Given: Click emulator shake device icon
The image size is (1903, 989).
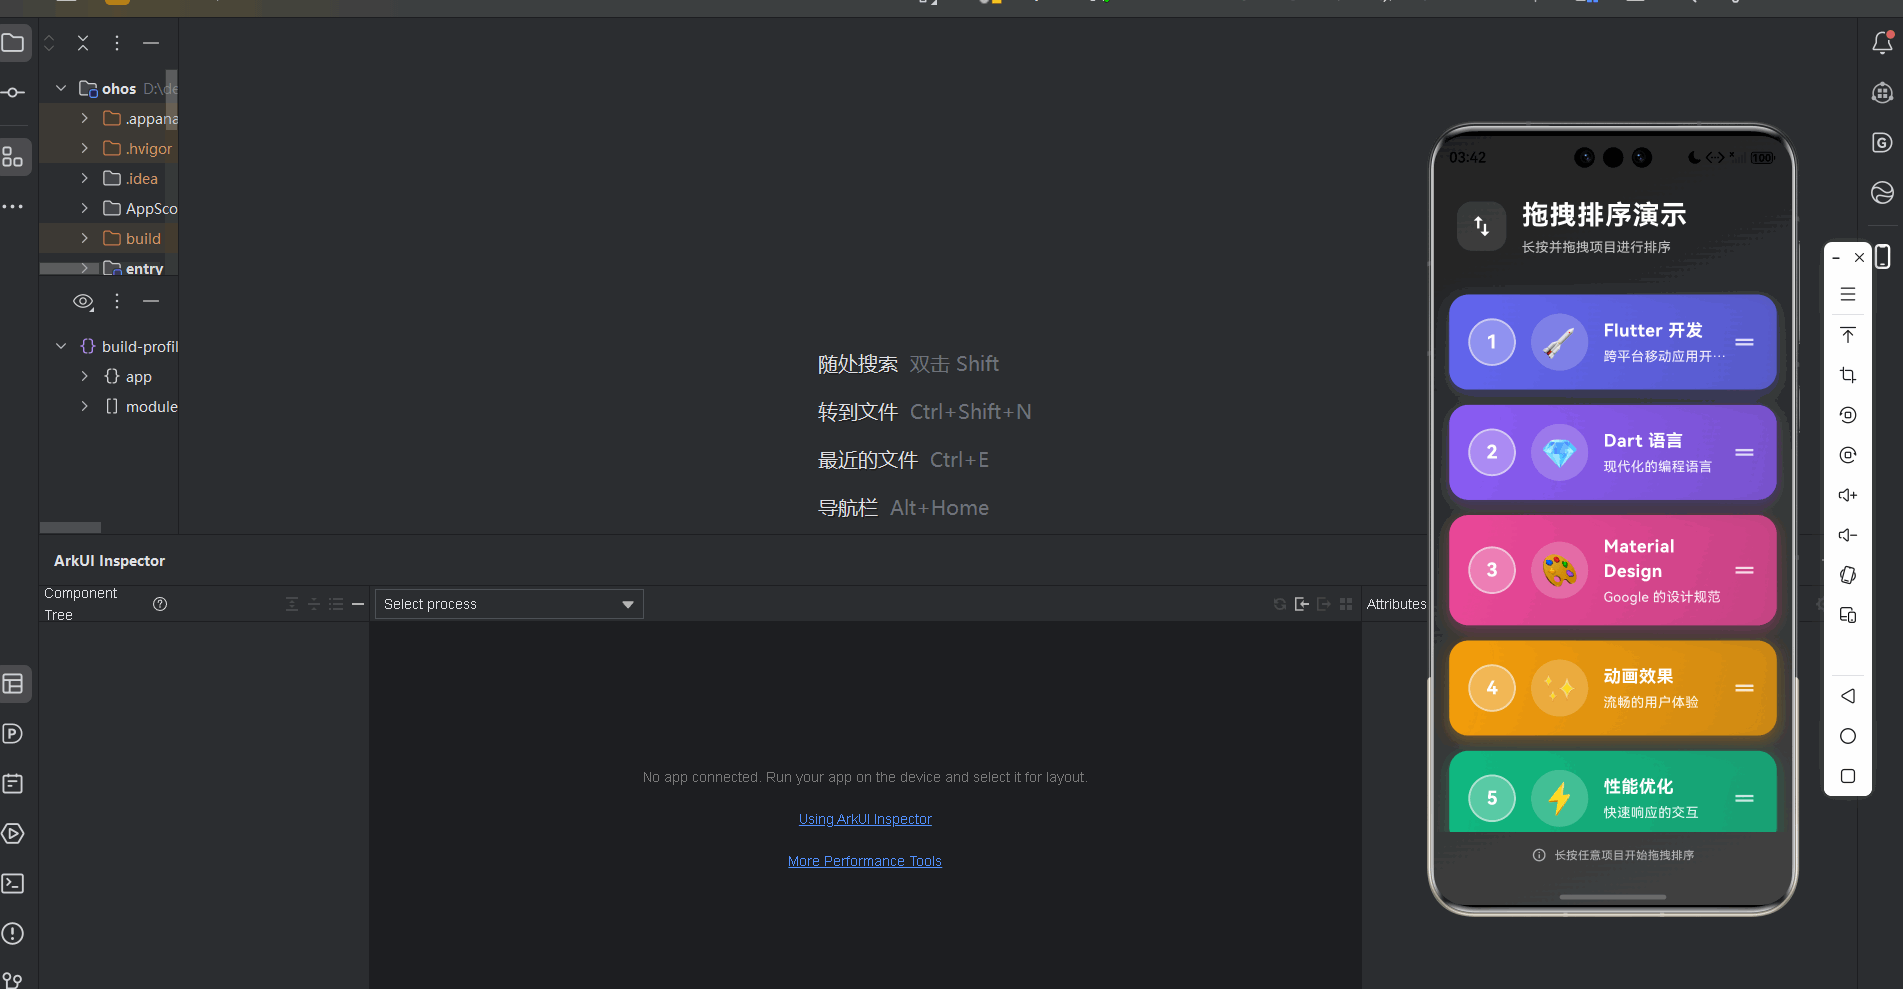Looking at the screenshot, I should pyautogui.click(x=1848, y=575).
